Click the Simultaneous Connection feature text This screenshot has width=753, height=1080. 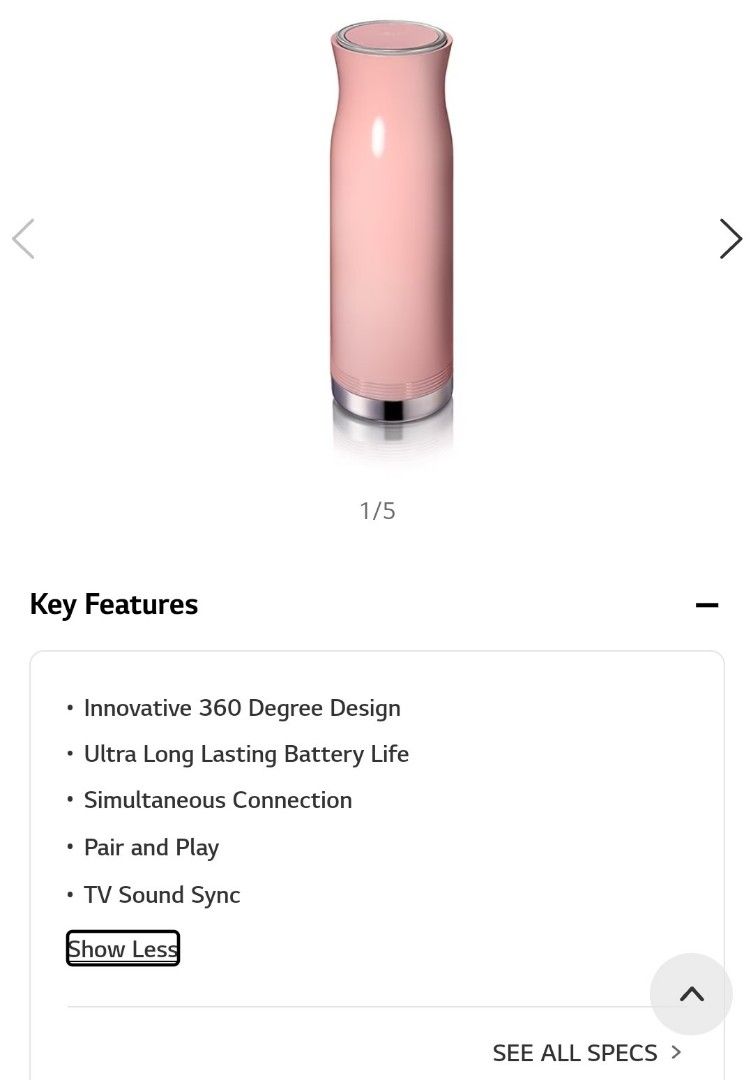[218, 800]
